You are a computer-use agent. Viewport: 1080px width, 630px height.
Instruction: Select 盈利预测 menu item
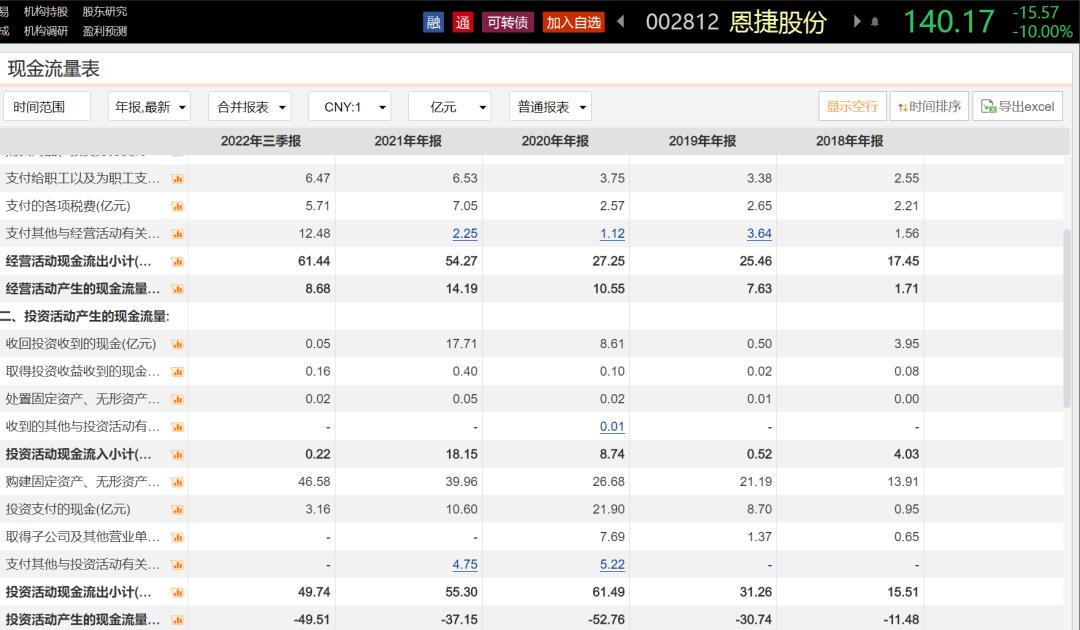[105, 31]
